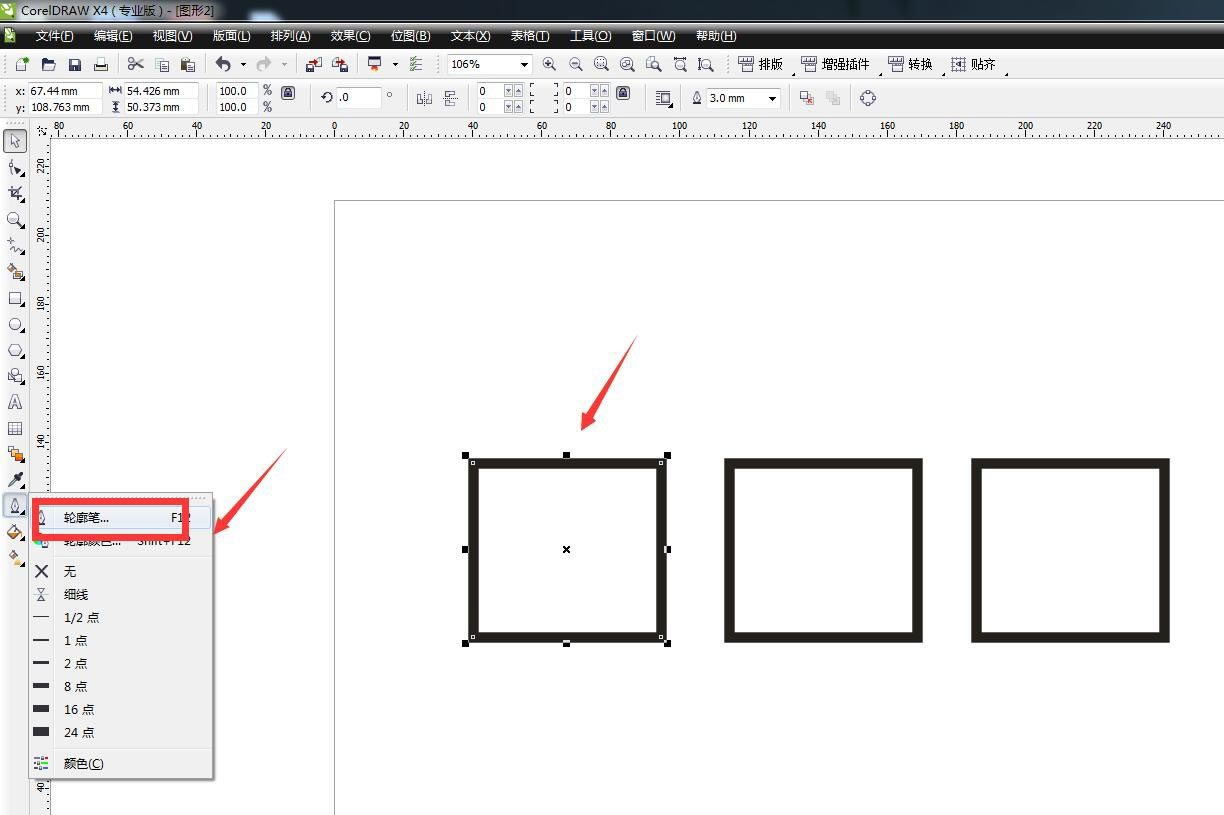Click the 贴齐 snap button
The height and width of the screenshot is (815, 1224).
tap(973, 65)
